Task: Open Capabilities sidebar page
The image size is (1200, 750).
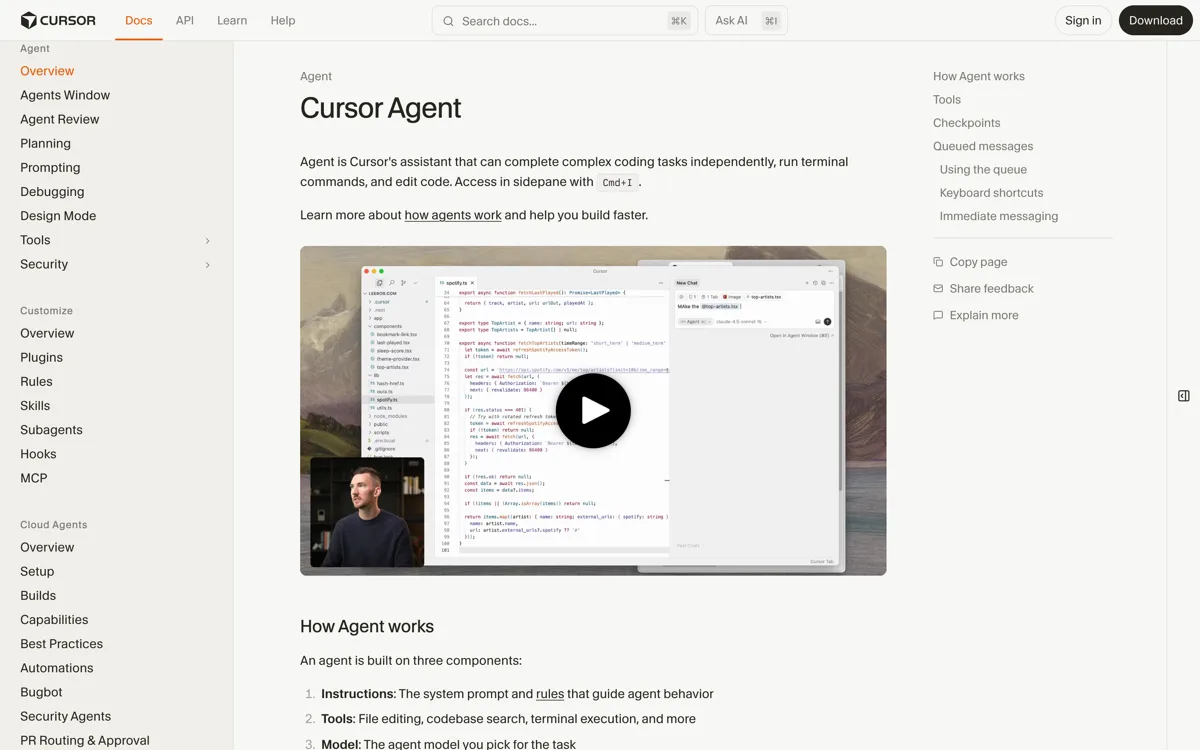Action: (x=54, y=619)
